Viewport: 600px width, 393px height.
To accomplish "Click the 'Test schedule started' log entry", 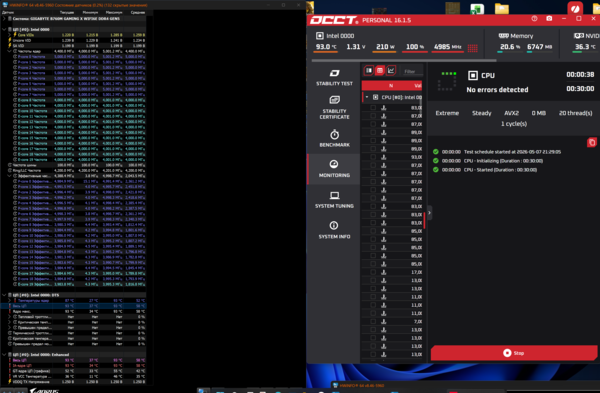I will click(512, 152).
